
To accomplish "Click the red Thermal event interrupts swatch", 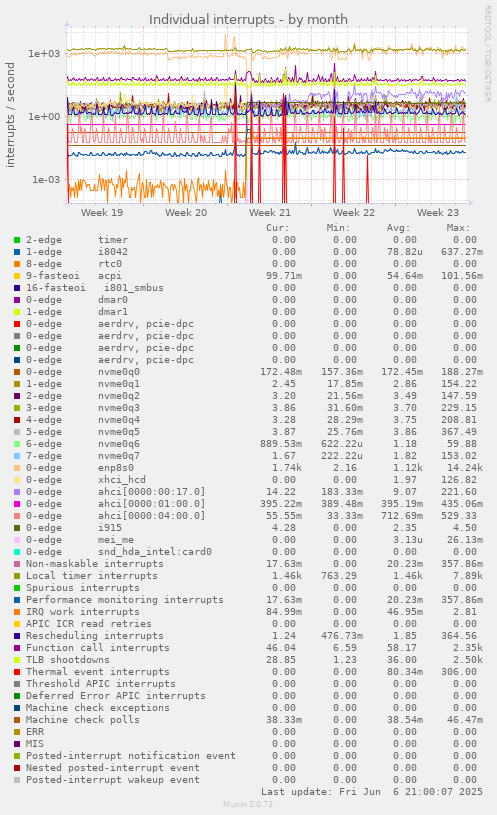I will pos(17,672).
